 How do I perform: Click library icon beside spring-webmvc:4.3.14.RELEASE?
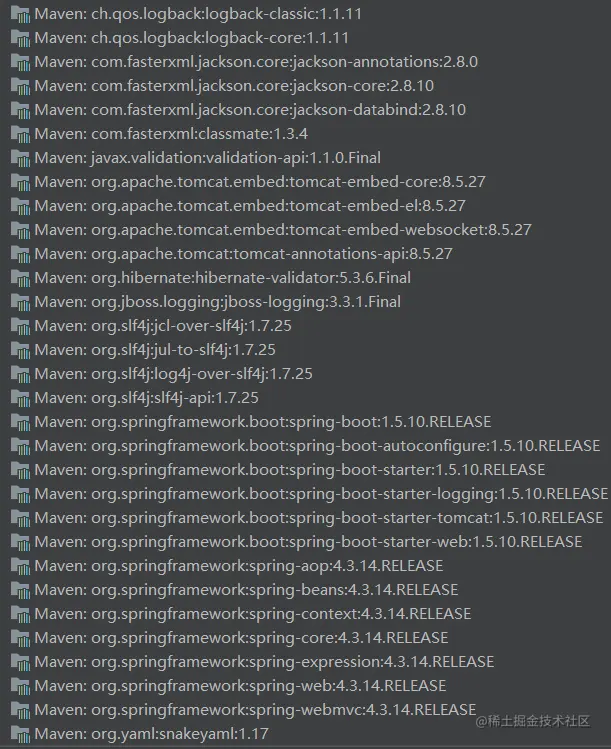point(20,710)
